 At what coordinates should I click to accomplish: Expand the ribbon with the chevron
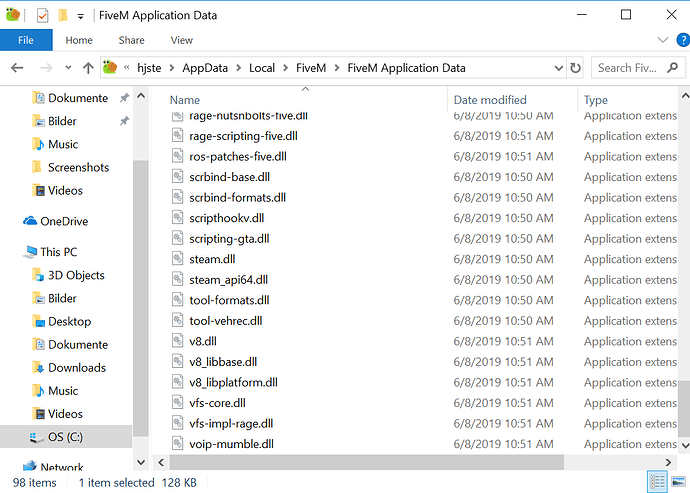click(663, 40)
